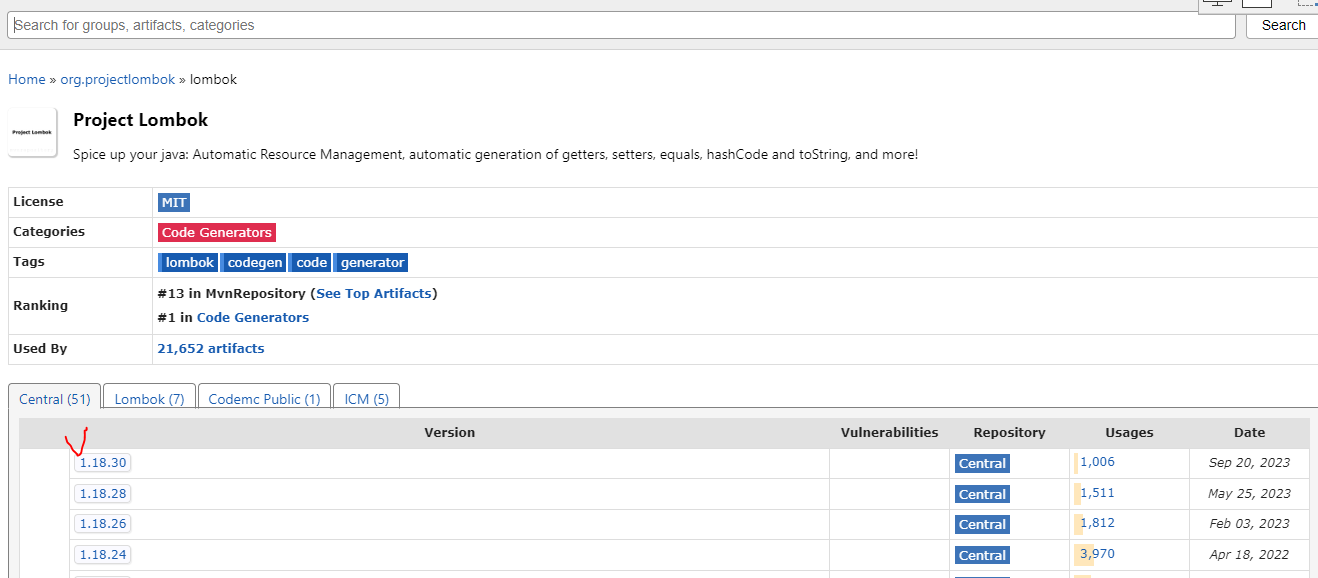1318x578 pixels.
Task: Click the Search button
Action: click(x=1283, y=25)
